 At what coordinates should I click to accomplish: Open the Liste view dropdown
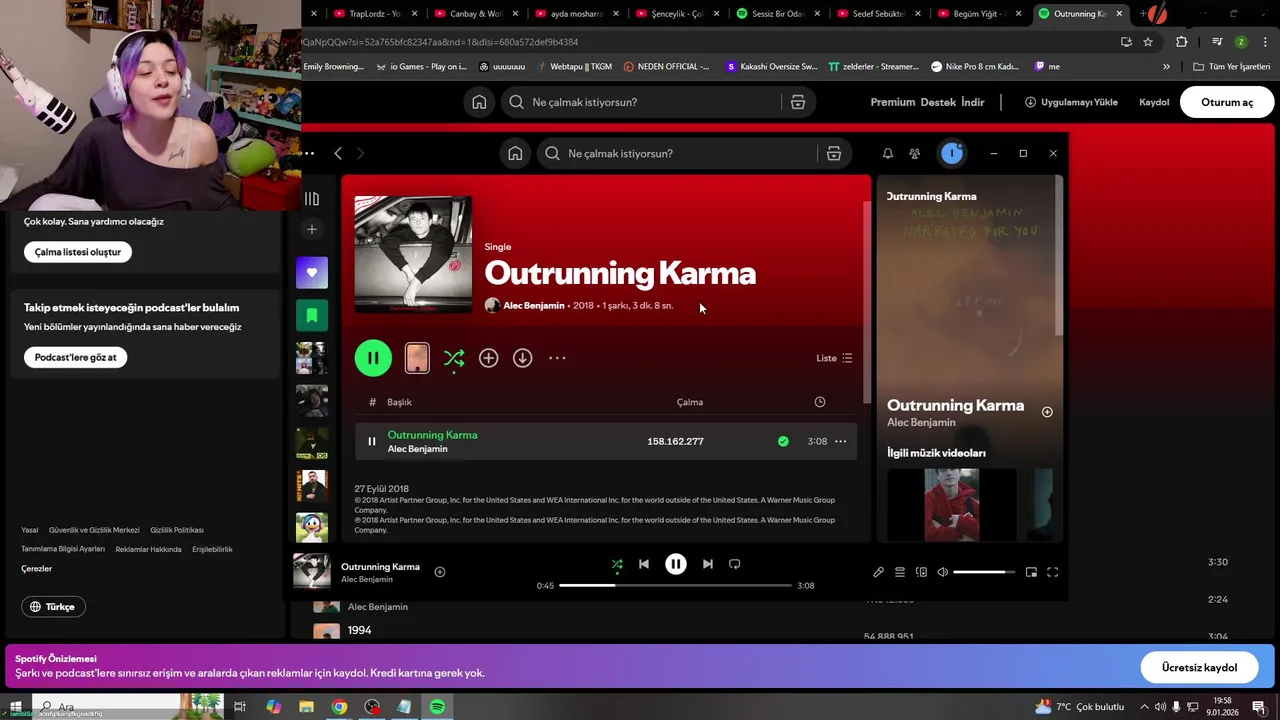[834, 358]
